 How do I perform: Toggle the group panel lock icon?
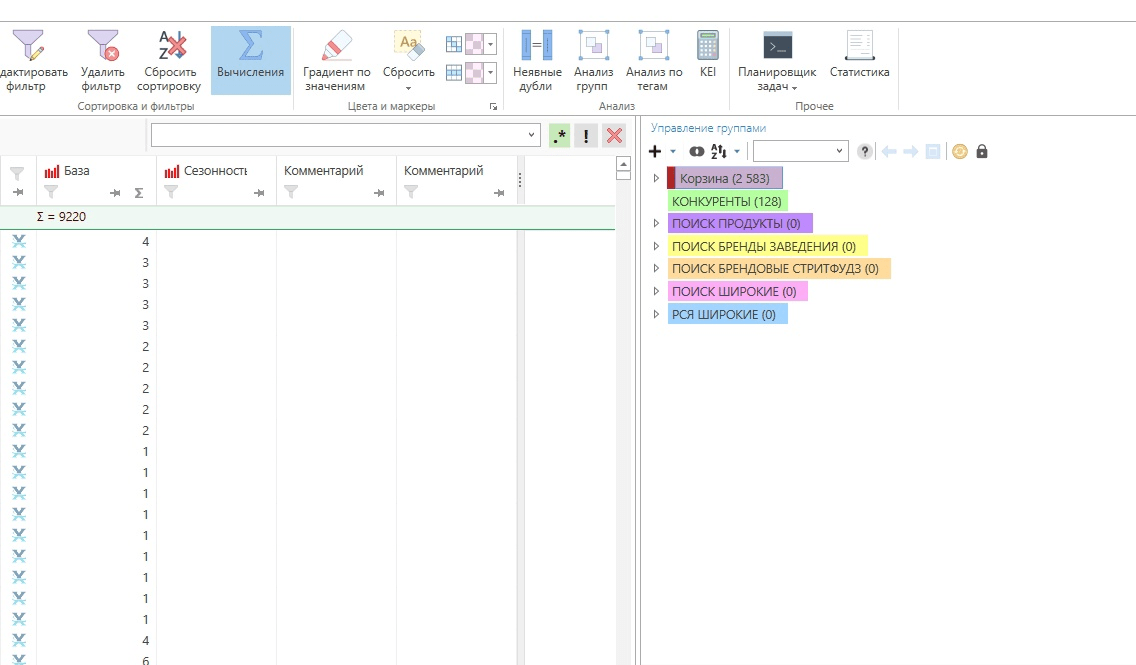982,151
